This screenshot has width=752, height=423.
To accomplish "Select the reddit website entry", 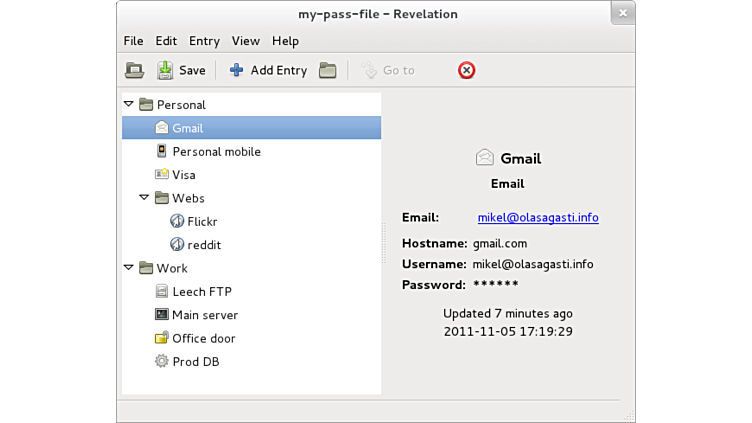I will [204, 245].
